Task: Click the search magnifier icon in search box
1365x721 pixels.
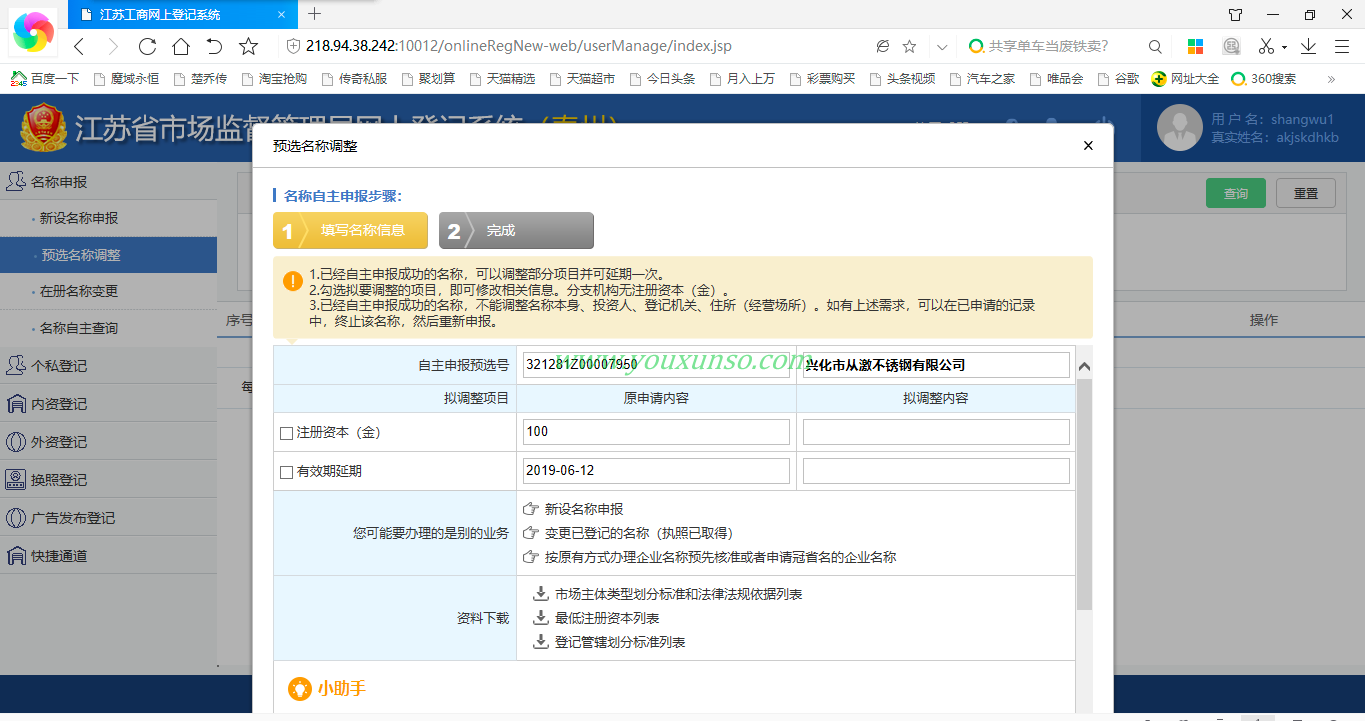Action: [x=1155, y=46]
